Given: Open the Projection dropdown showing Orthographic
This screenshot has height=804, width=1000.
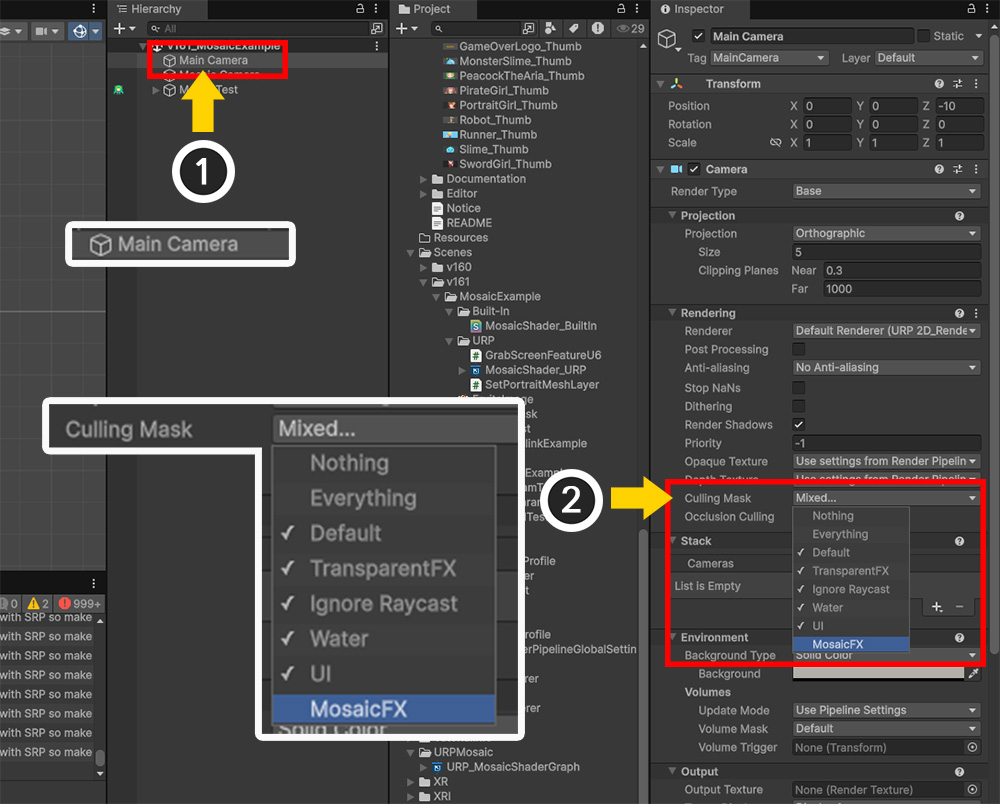Looking at the screenshot, I should coord(886,233).
